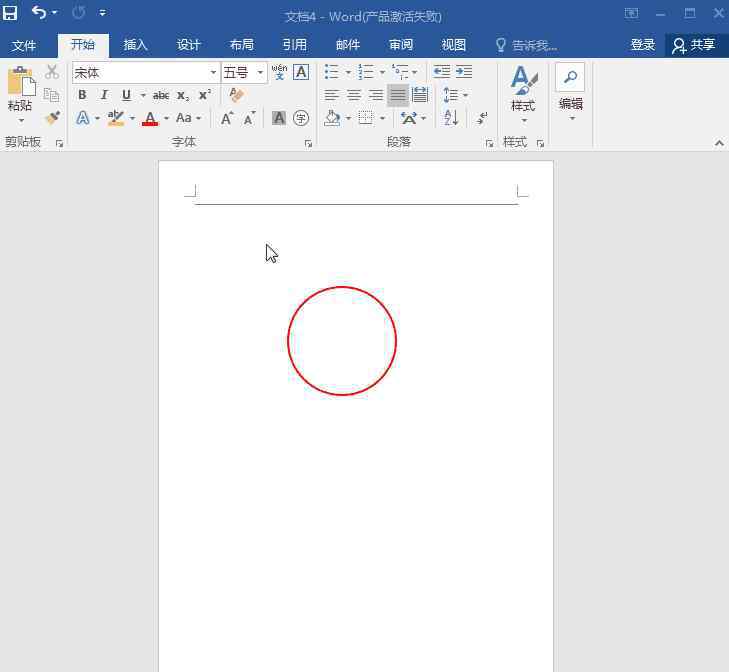Click the distributed alignment icon
729x672 pixels.
coord(420,95)
